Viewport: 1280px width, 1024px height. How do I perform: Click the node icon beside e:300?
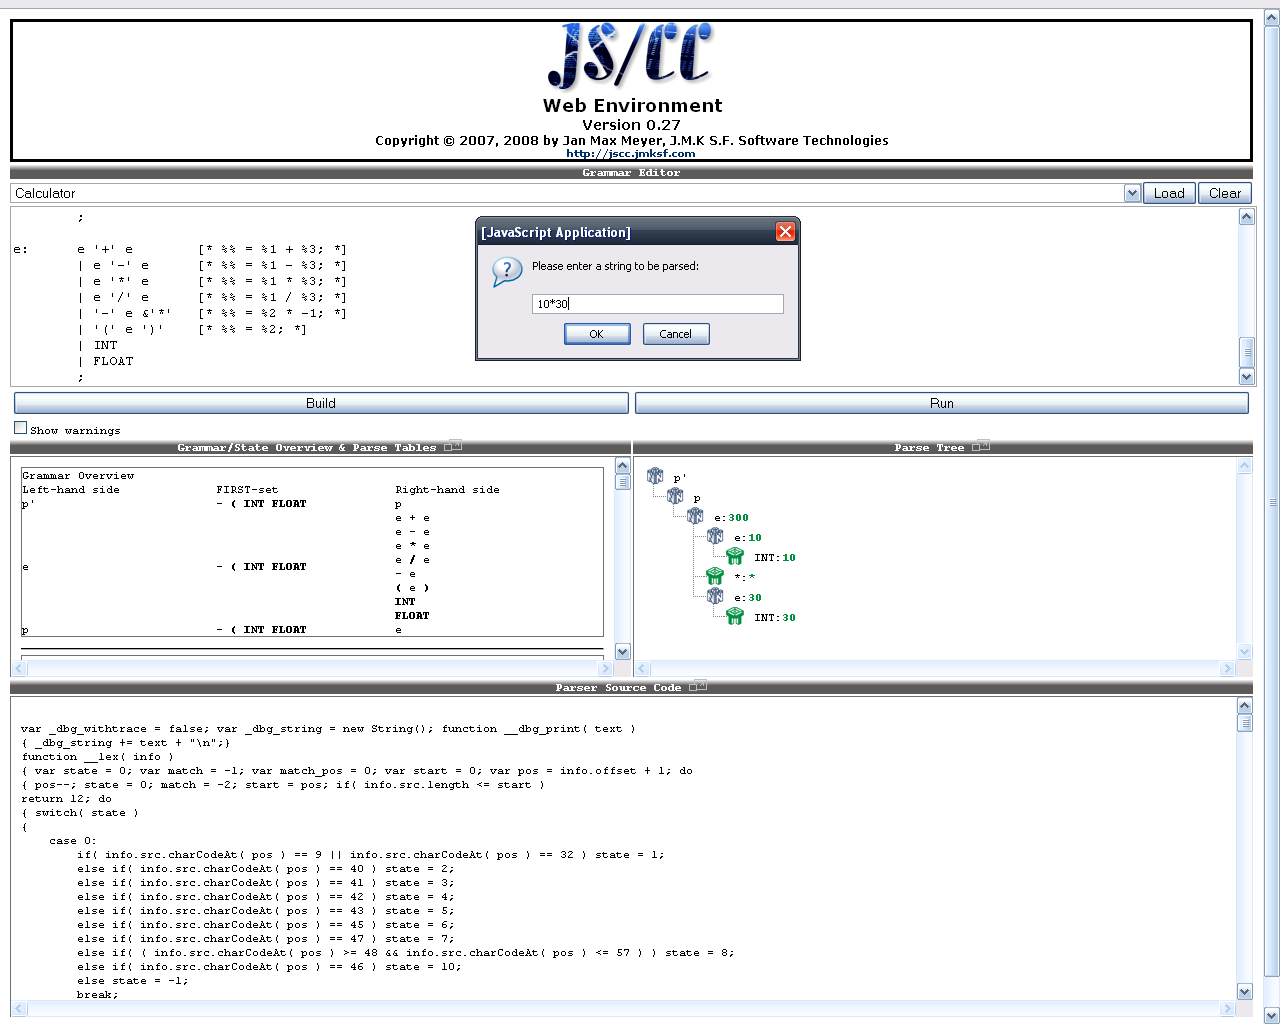tap(695, 515)
